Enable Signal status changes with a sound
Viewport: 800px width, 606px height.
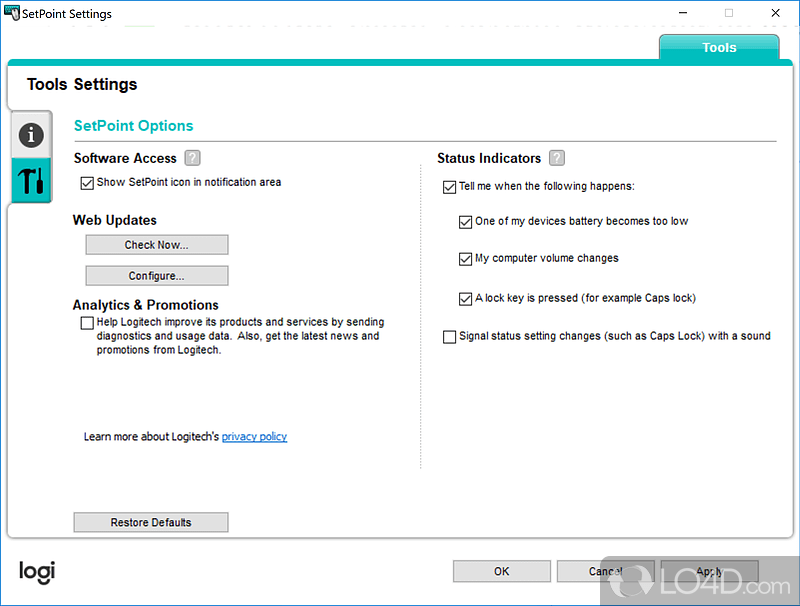tap(449, 337)
